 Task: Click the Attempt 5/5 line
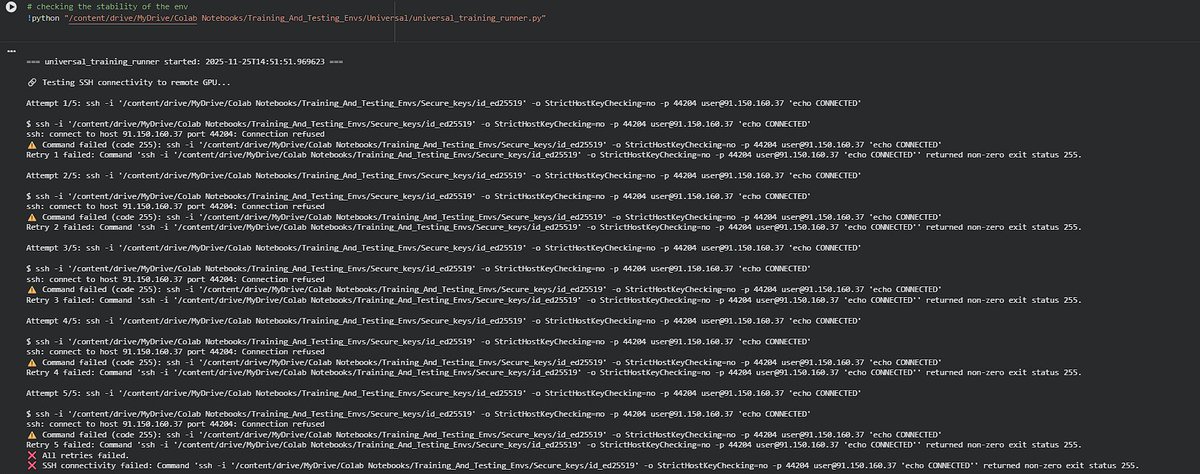click(443, 392)
